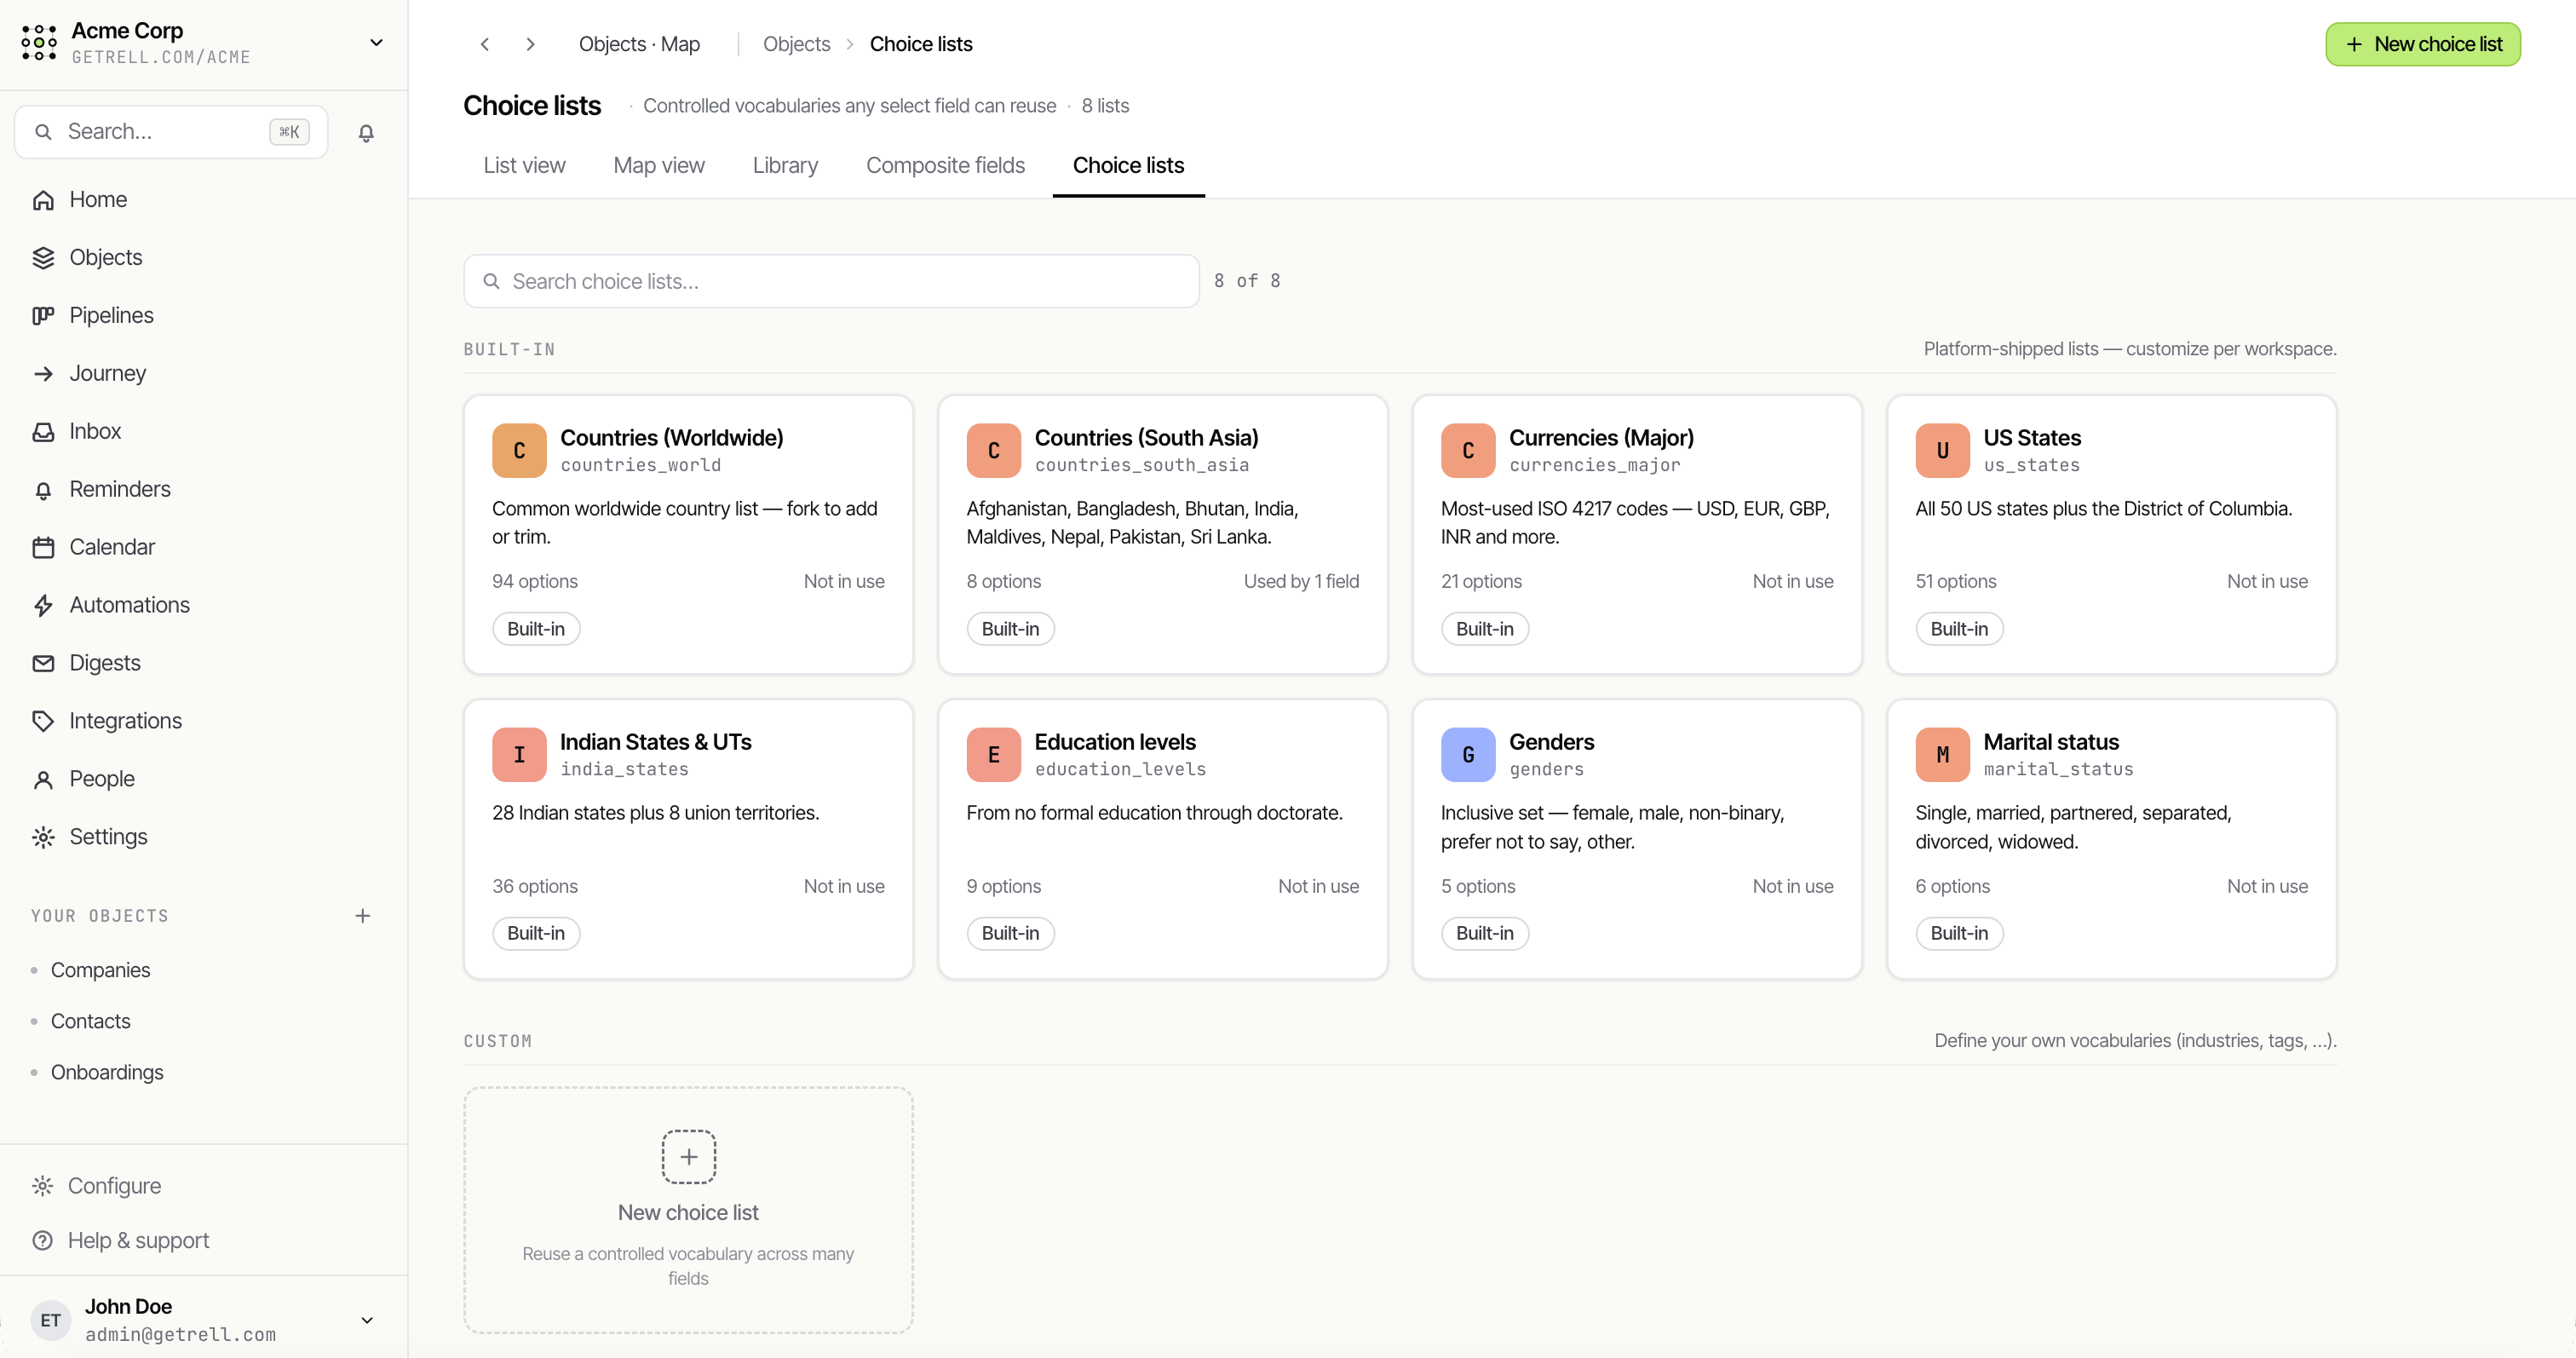Image resolution: width=2576 pixels, height=1358 pixels.
Task: Click the '21 options' text
Action: [1481, 581]
